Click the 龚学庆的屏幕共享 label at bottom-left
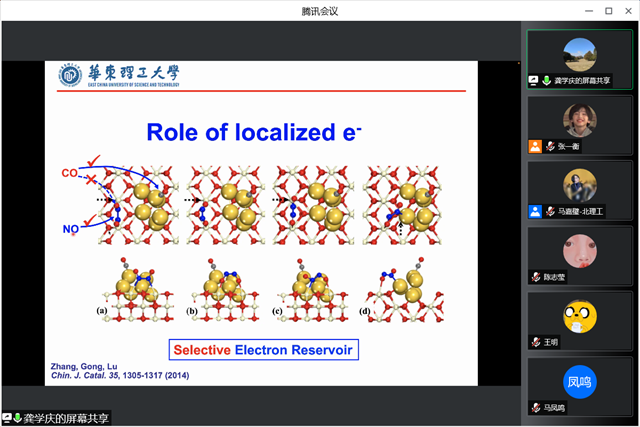640x427 pixels. tap(66, 417)
